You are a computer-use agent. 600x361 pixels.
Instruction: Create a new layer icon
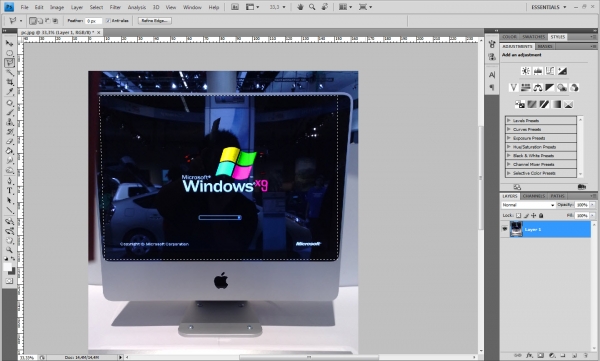(x=574, y=355)
